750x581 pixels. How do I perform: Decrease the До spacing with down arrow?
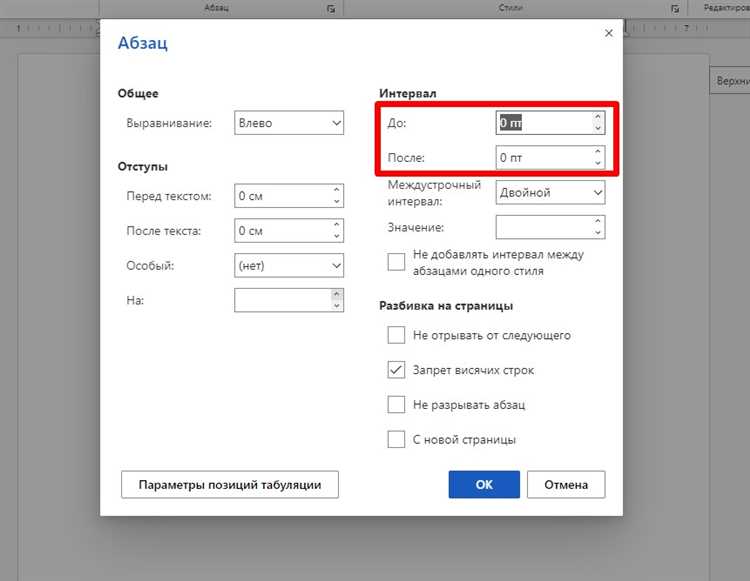[597, 128]
